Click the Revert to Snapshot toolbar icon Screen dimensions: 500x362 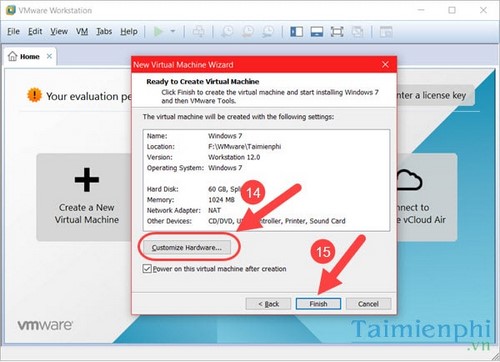pos(248,31)
